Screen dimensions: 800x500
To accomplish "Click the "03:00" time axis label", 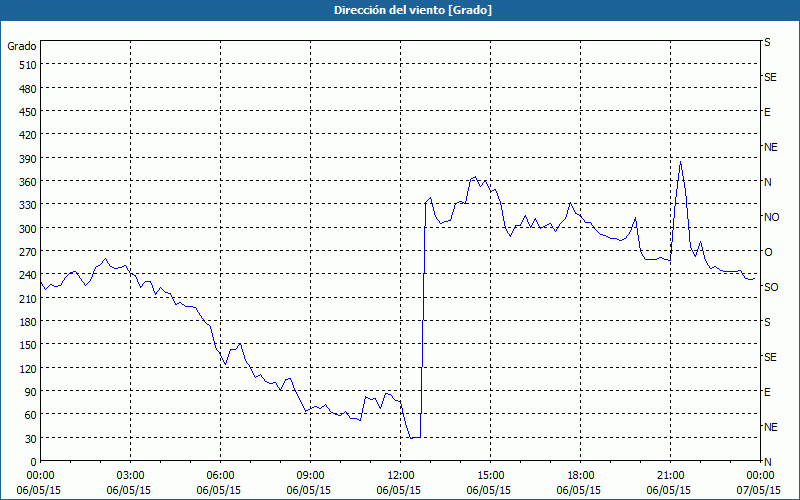I will pyautogui.click(x=131, y=476).
